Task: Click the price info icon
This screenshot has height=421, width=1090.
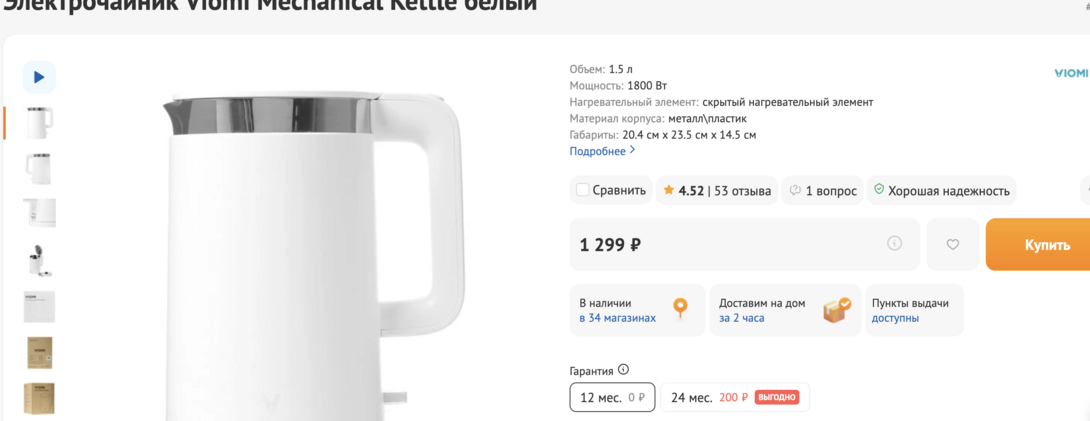Action: [894, 244]
